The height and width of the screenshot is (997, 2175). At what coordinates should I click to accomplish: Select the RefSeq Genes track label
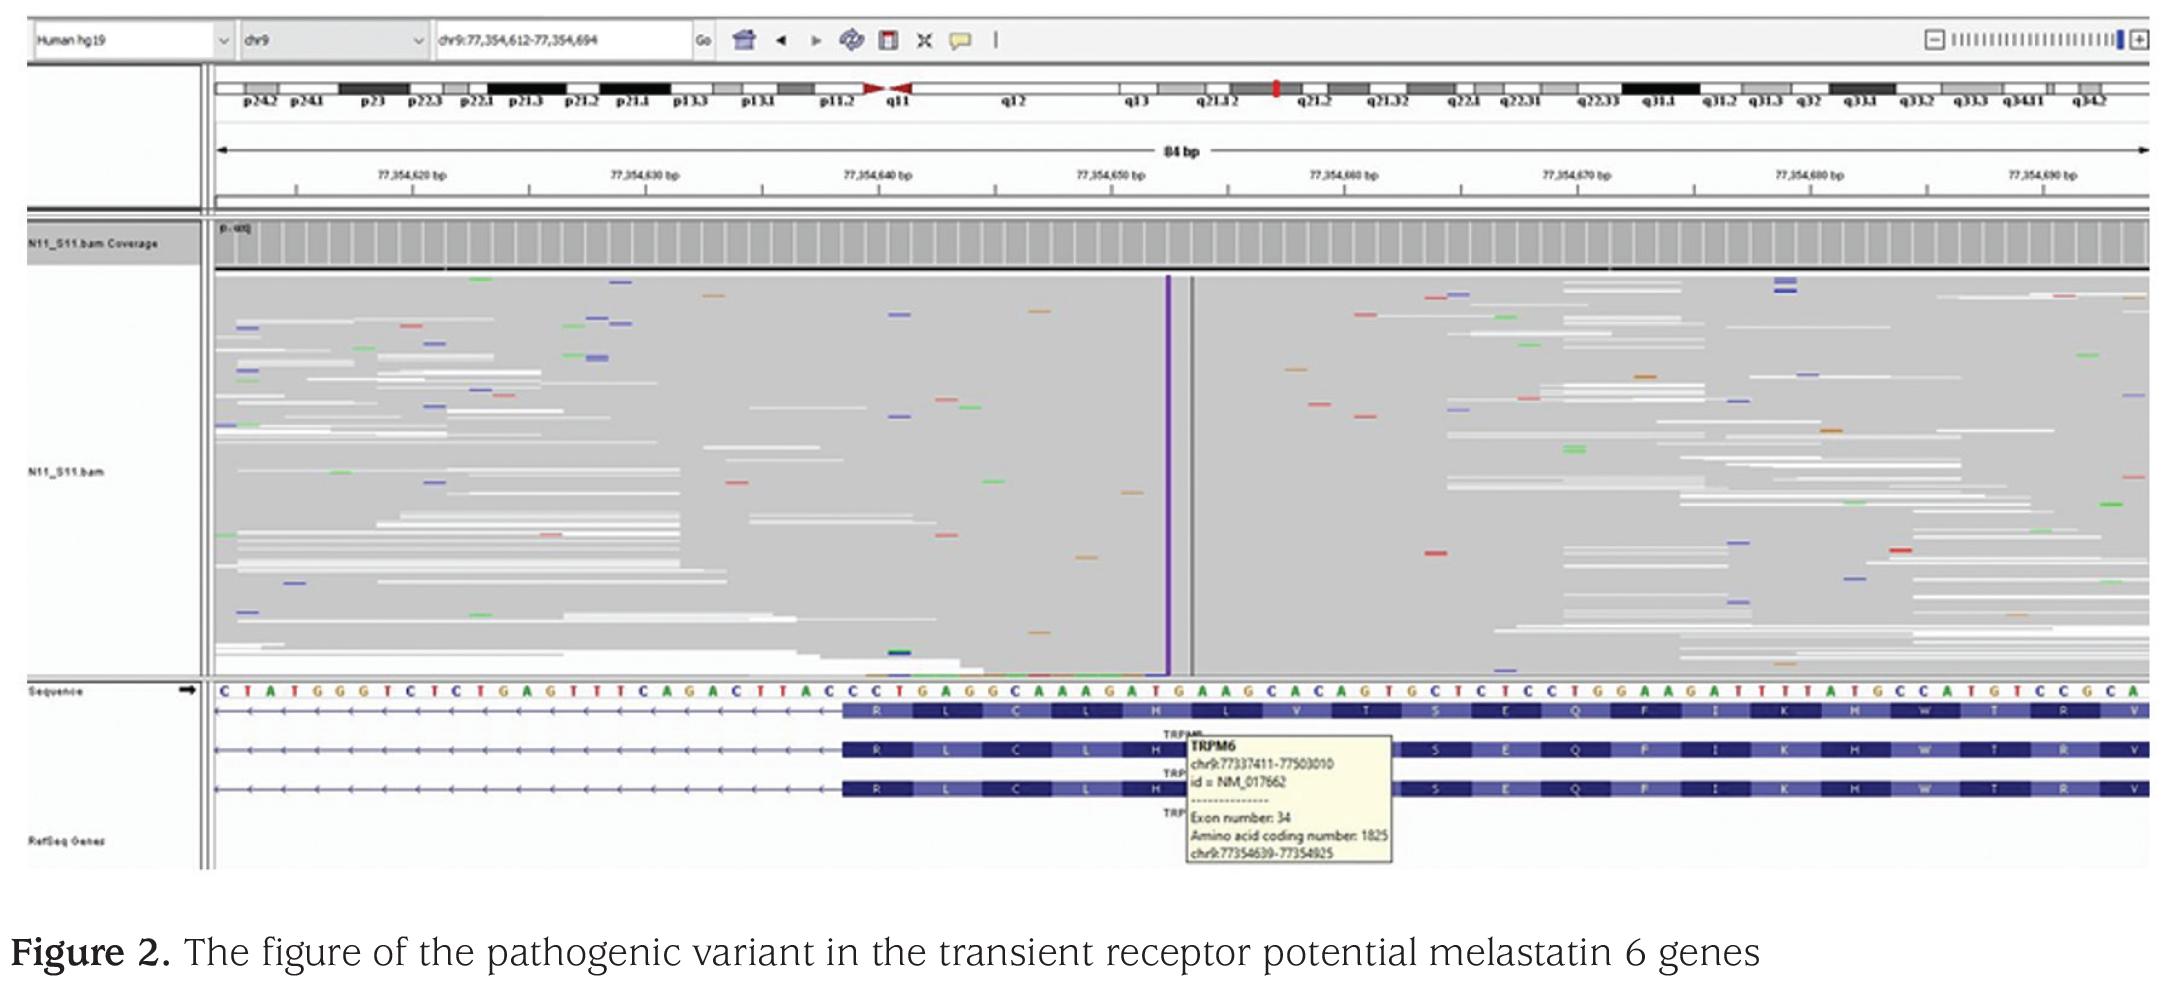tap(66, 841)
